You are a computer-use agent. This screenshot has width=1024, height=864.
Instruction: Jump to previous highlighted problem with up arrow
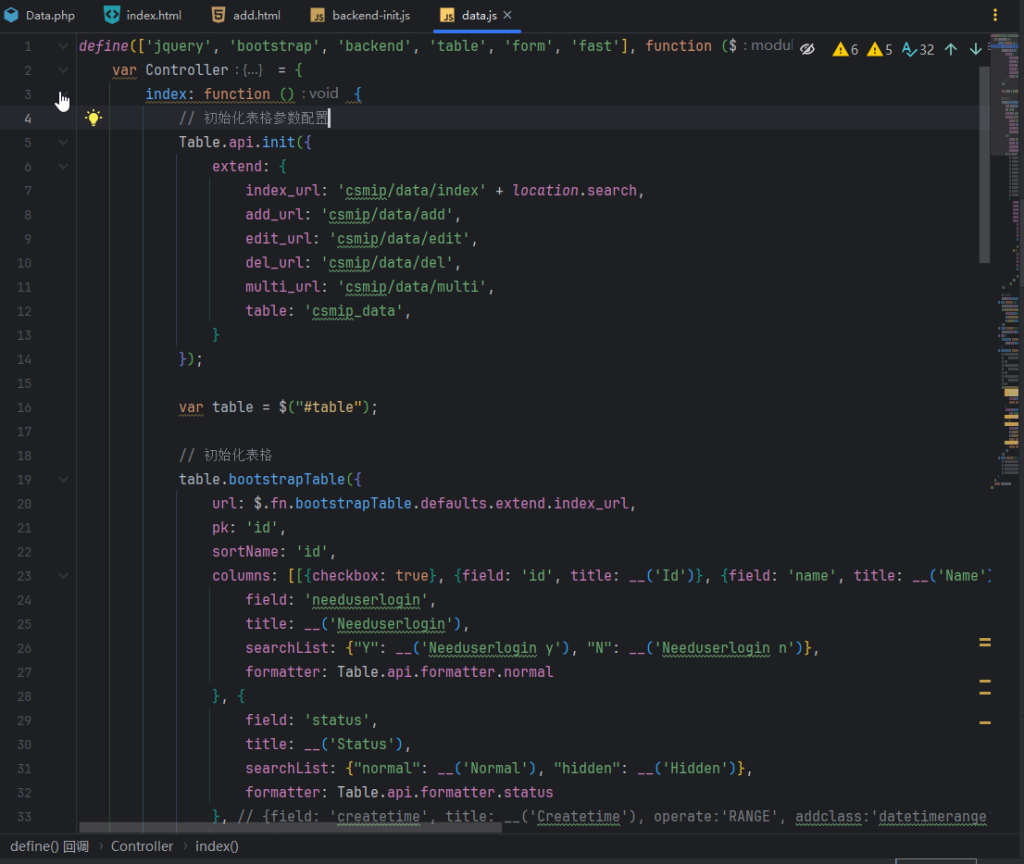[x=951, y=49]
